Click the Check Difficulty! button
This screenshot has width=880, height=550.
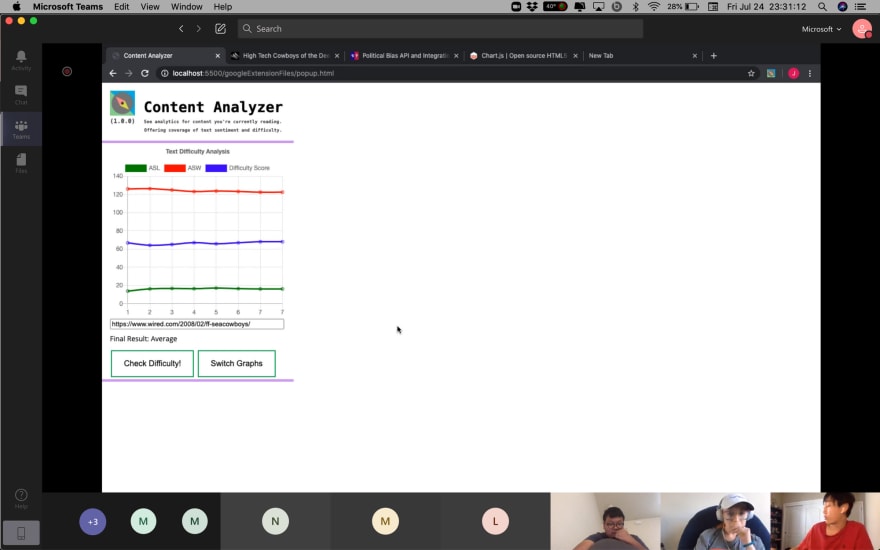tap(152, 364)
